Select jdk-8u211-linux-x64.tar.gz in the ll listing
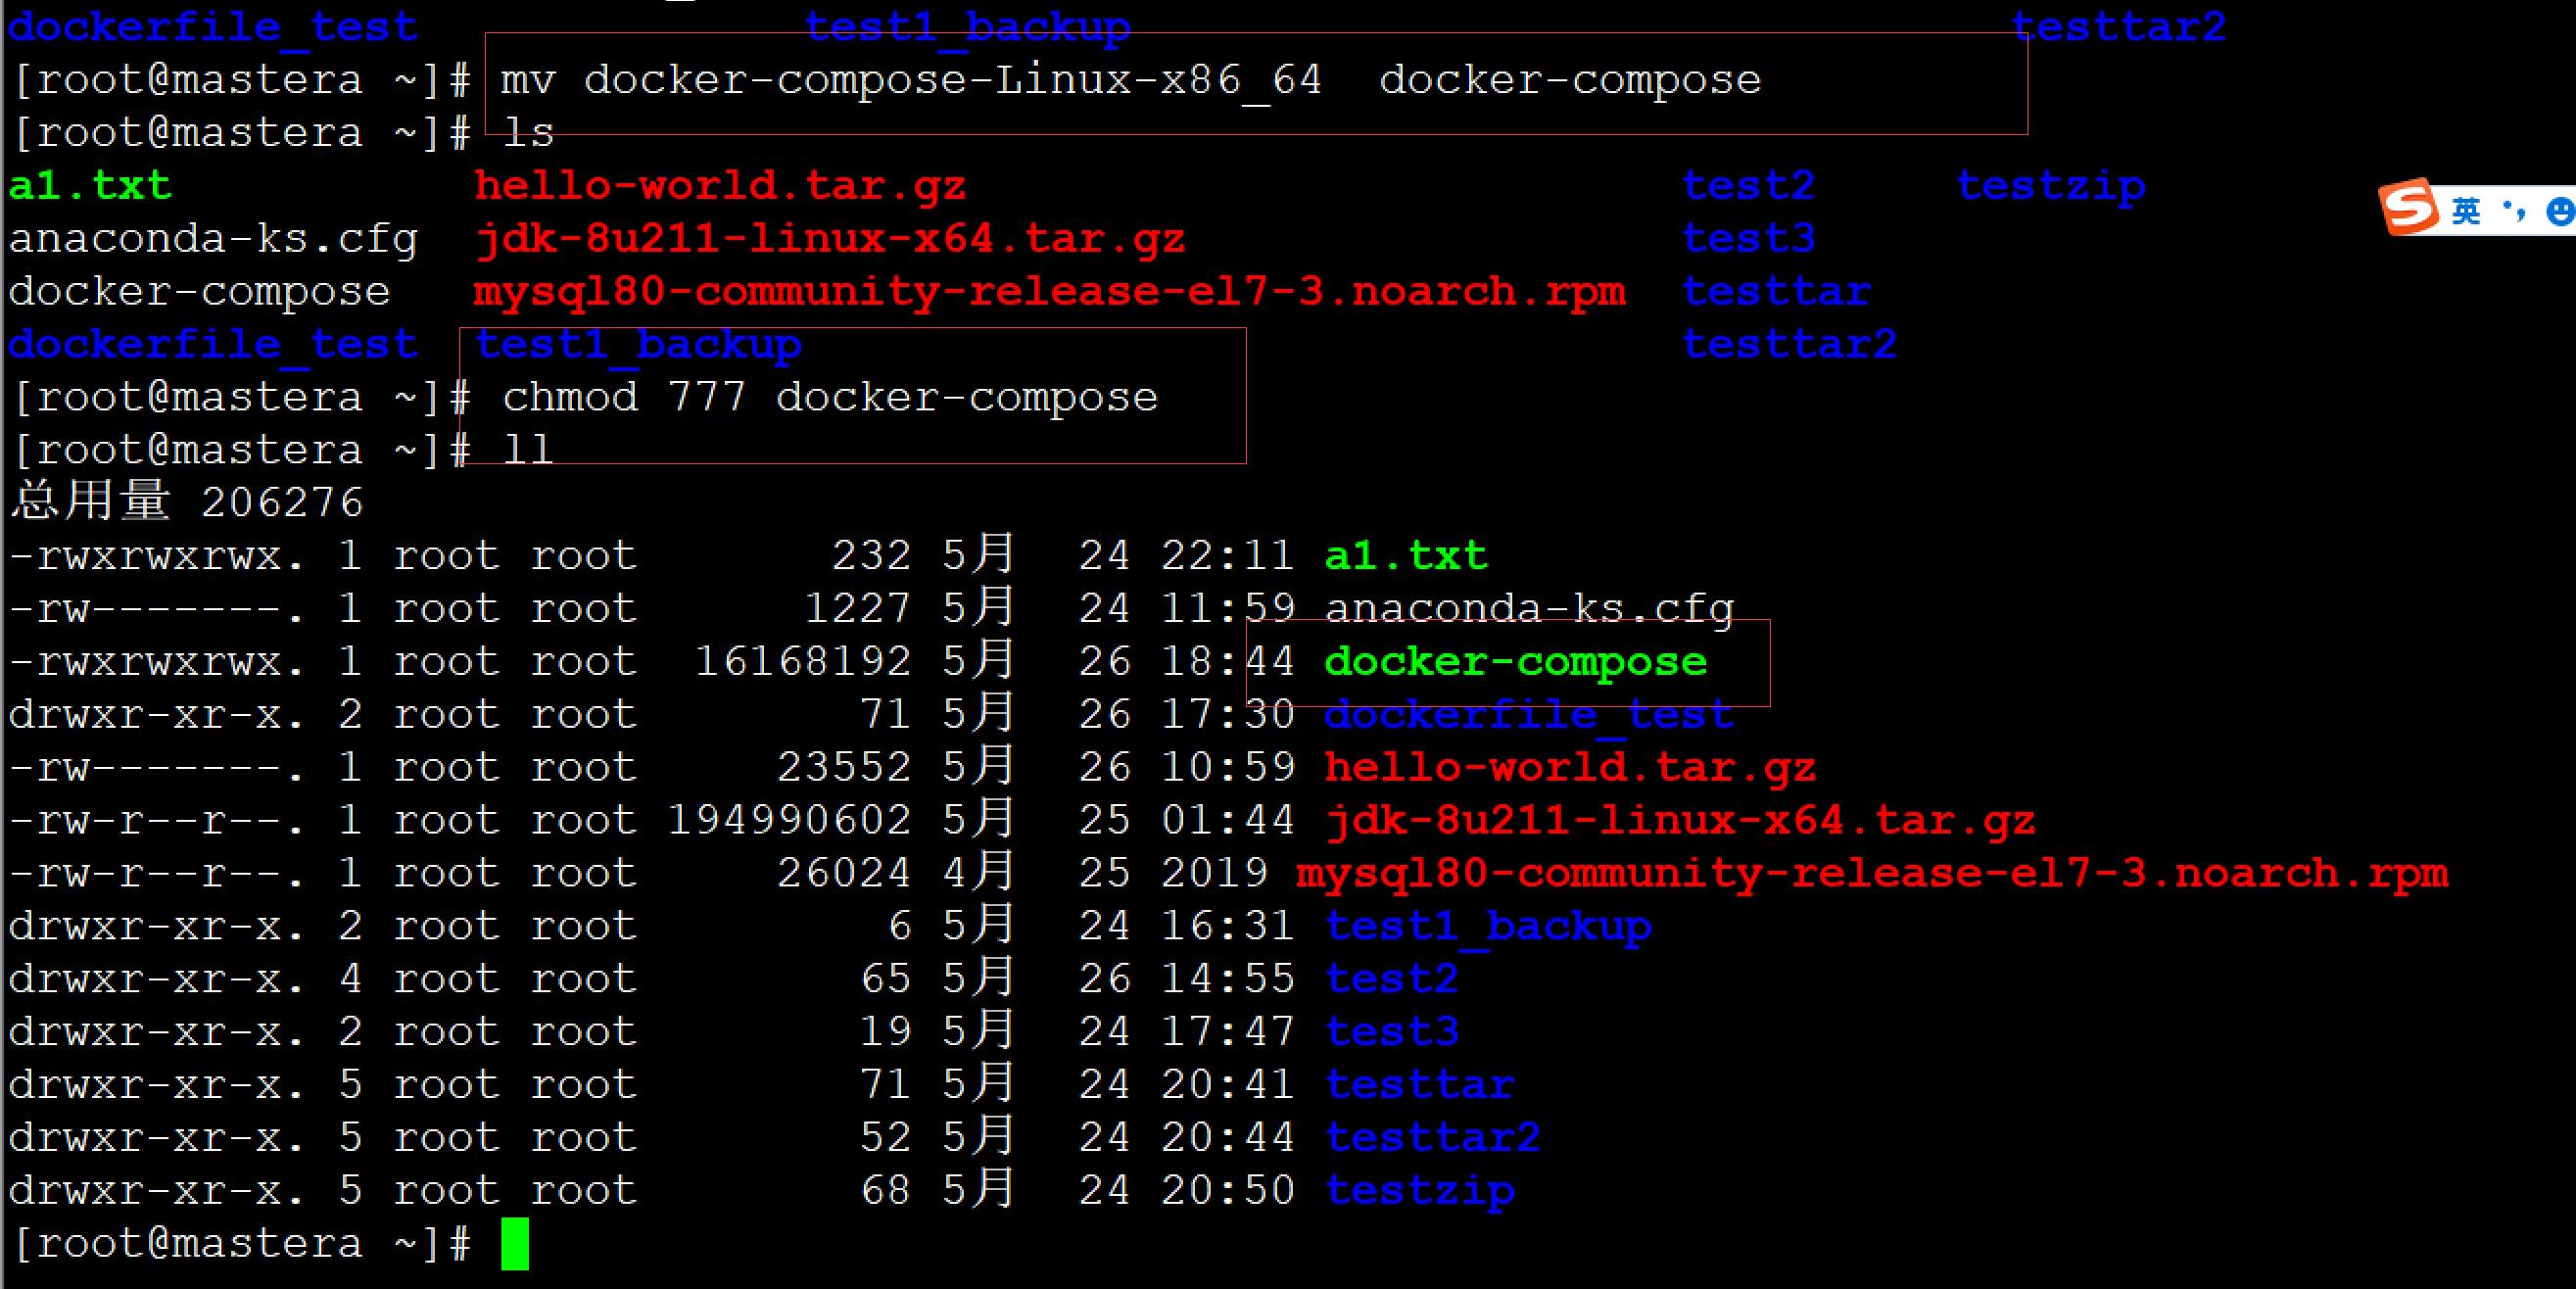This screenshot has height=1289, width=2576. (1679, 822)
